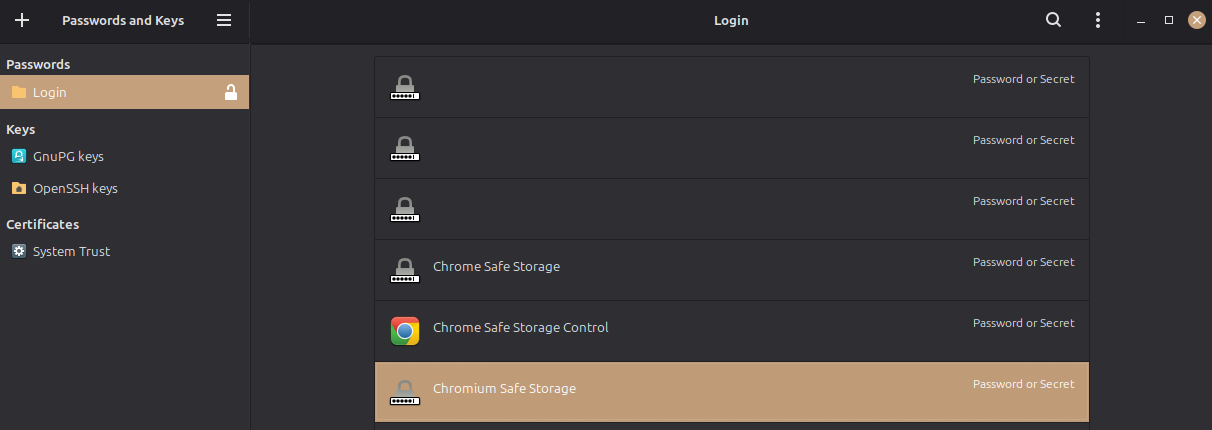1212x430 pixels.
Task: Select the first unnamed password entry
Action: 732,87
